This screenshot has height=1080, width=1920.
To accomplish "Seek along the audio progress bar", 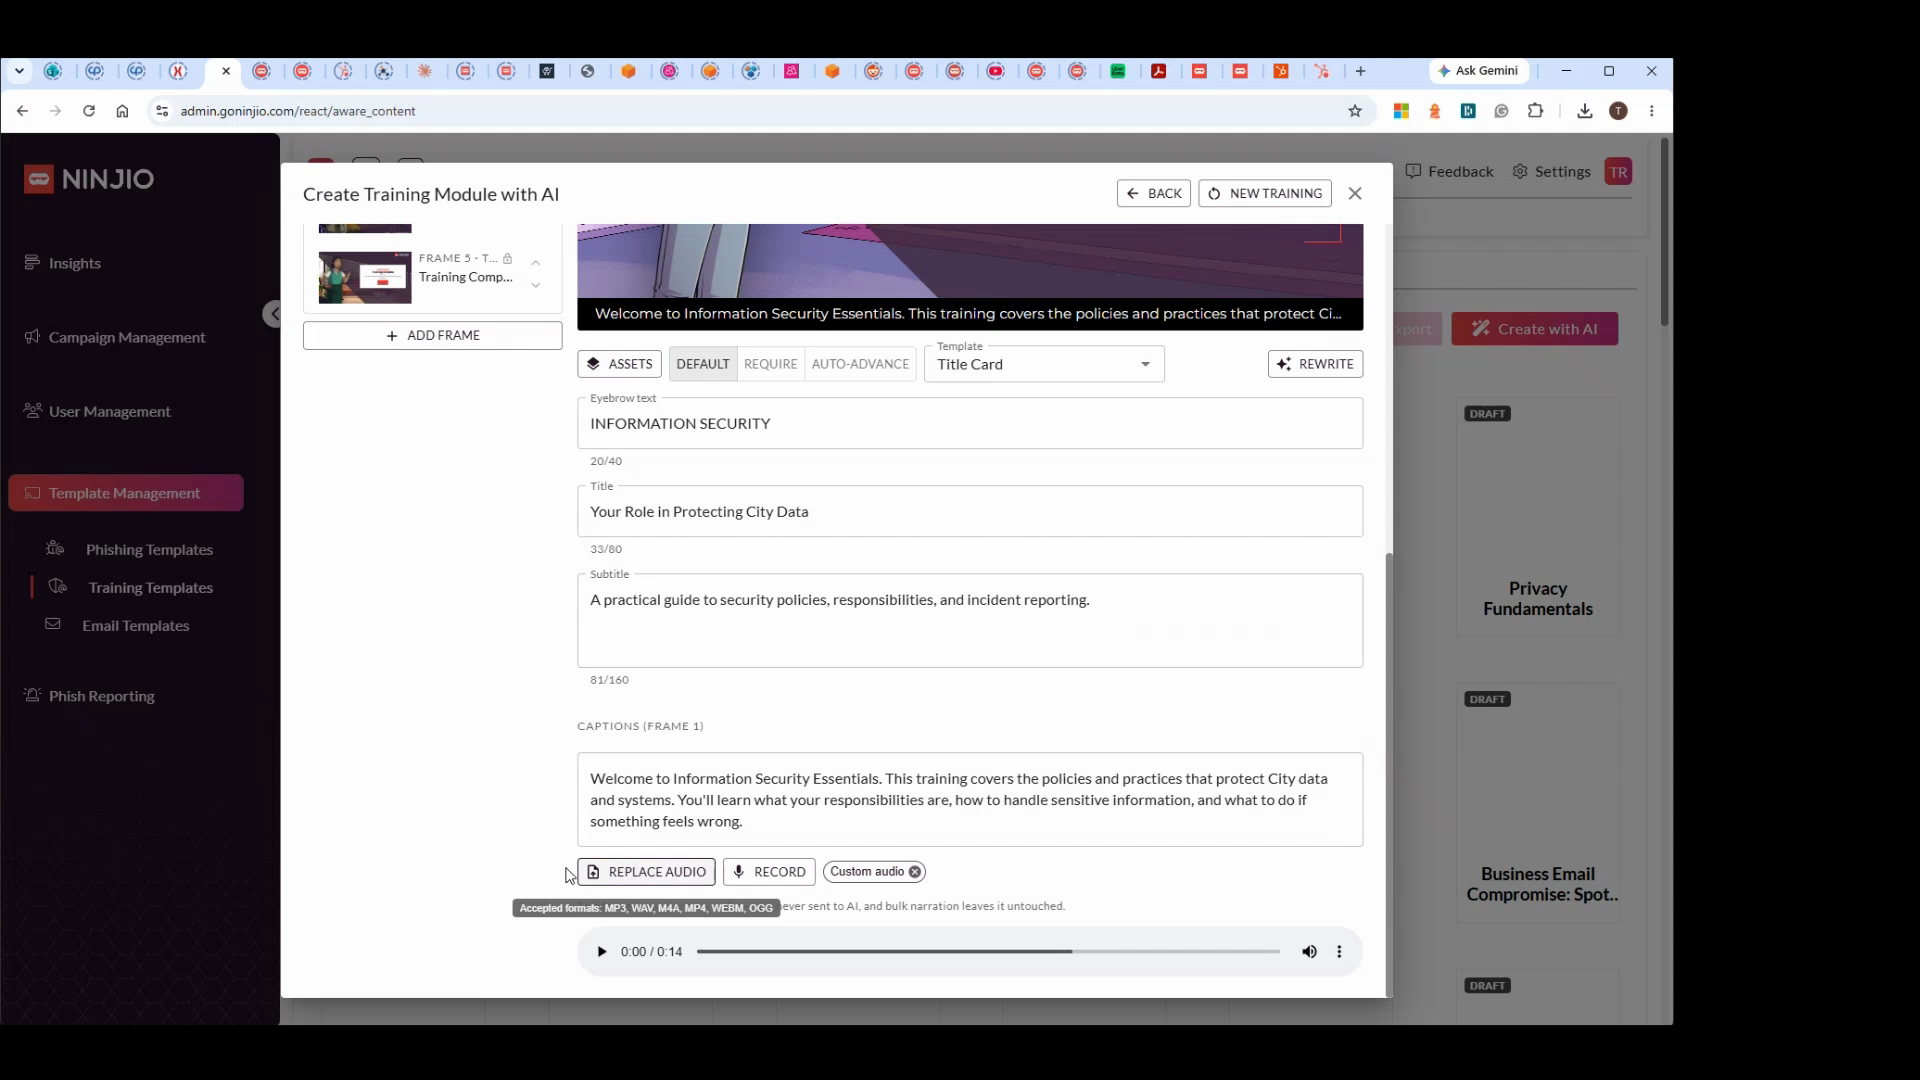I will pyautogui.click(x=988, y=952).
